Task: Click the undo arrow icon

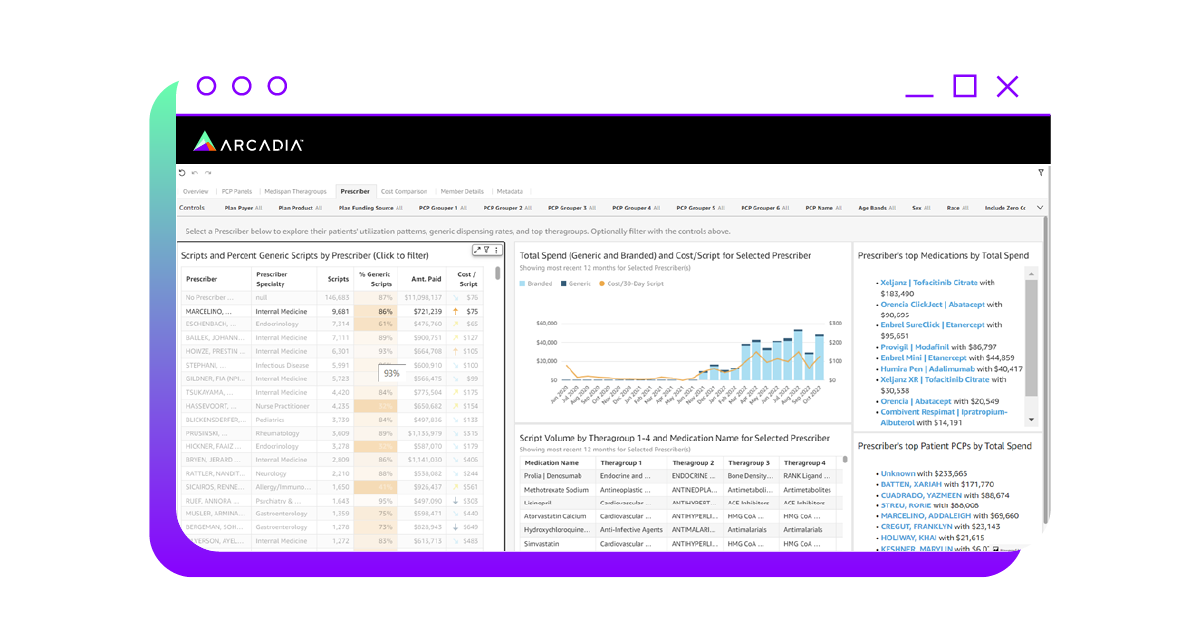Action: click(195, 172)
